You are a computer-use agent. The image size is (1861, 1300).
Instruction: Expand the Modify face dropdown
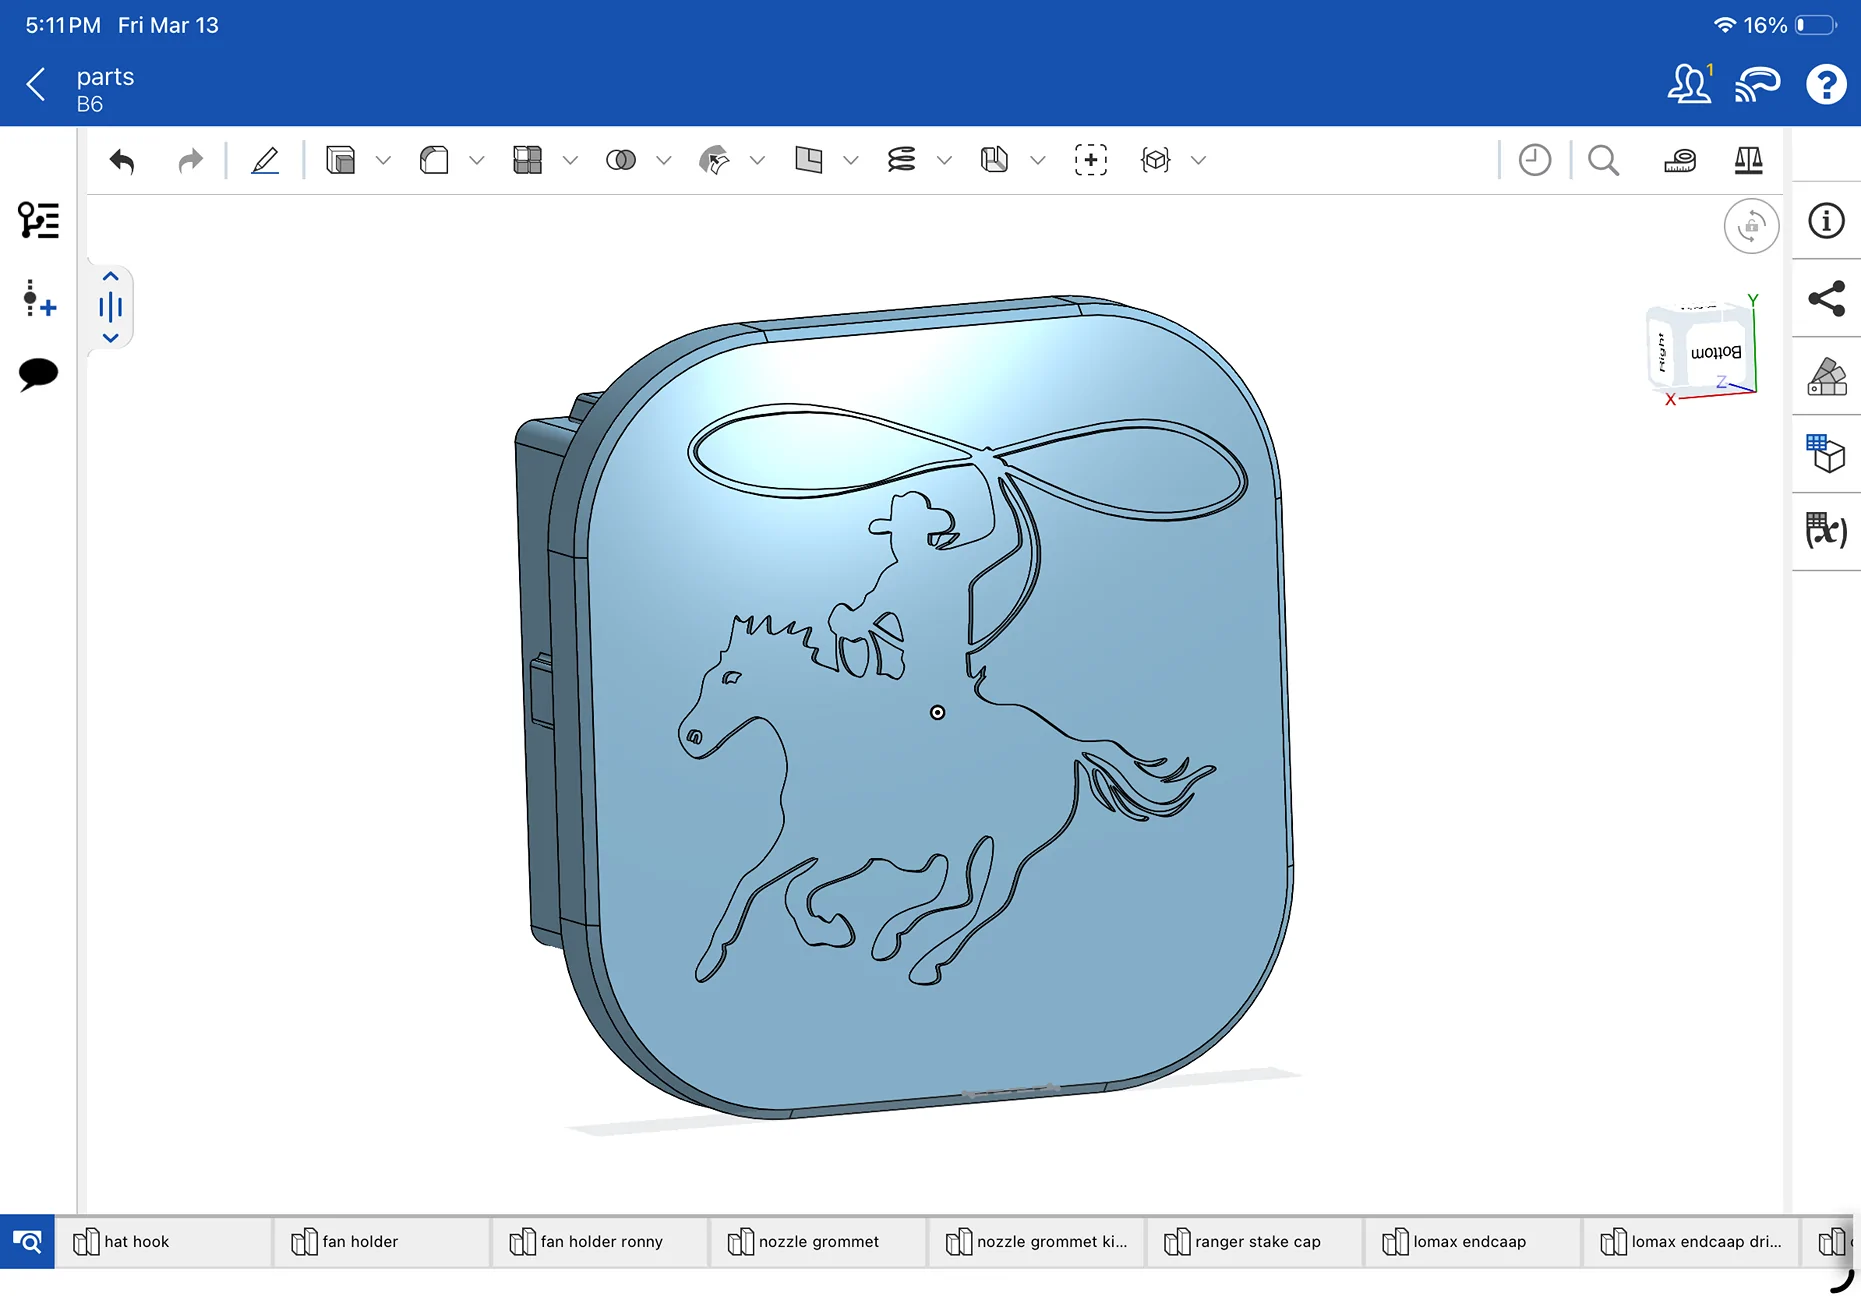point(757,160)
